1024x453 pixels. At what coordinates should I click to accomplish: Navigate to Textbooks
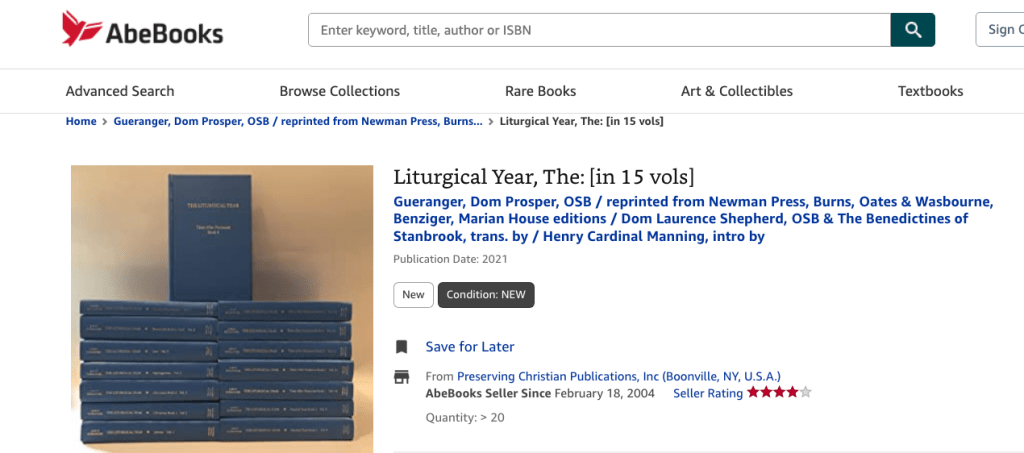pyautogui.click(x=930, y=91)
